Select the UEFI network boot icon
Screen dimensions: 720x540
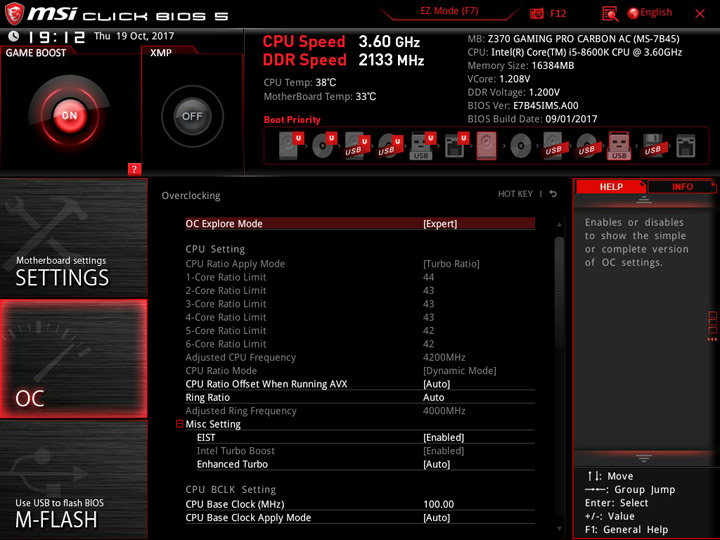[x=456, y=146]
